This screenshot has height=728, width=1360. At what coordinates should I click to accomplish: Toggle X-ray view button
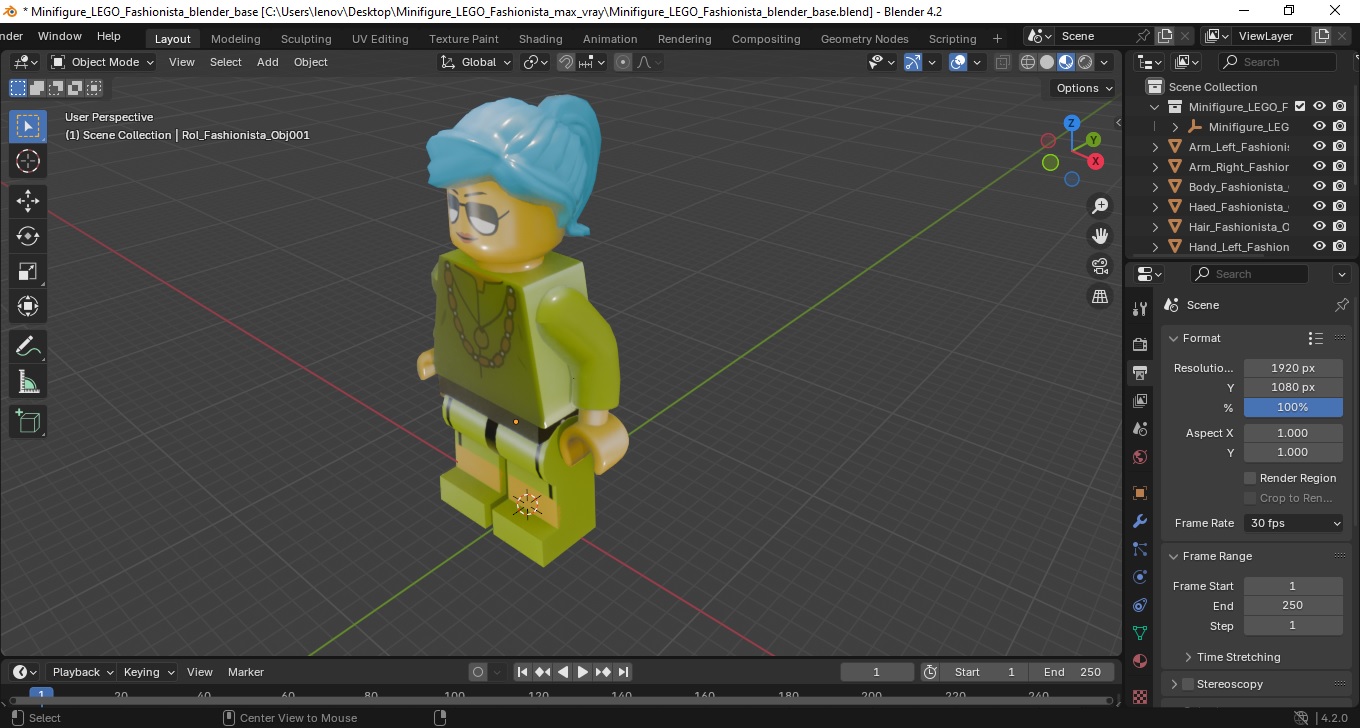(x=1002, y=62)
